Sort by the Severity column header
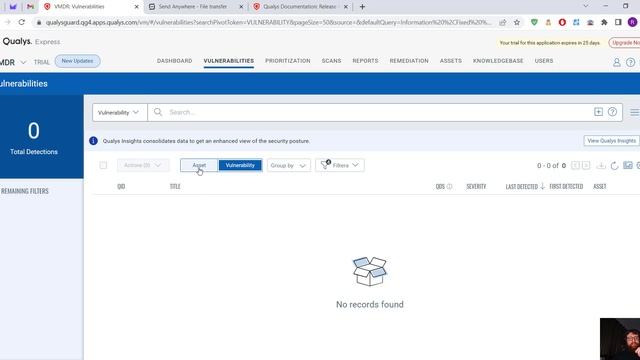This screenshot has height=360, width=640. [x=476, y=187]
